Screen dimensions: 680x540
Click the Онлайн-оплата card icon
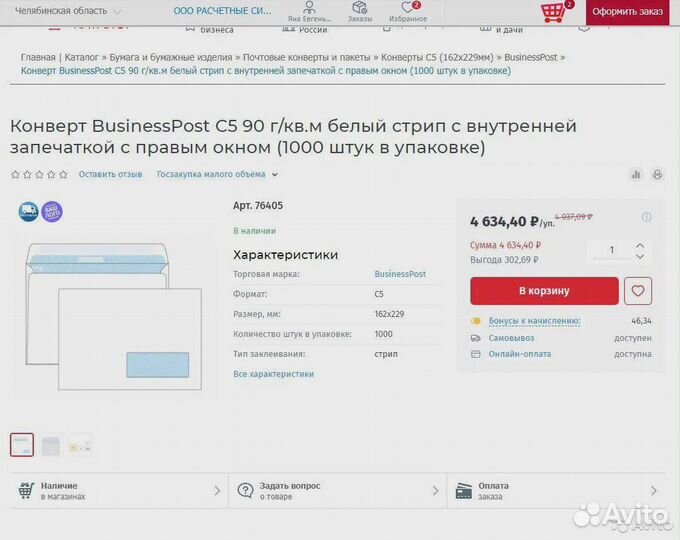click(x=475, y=354)
